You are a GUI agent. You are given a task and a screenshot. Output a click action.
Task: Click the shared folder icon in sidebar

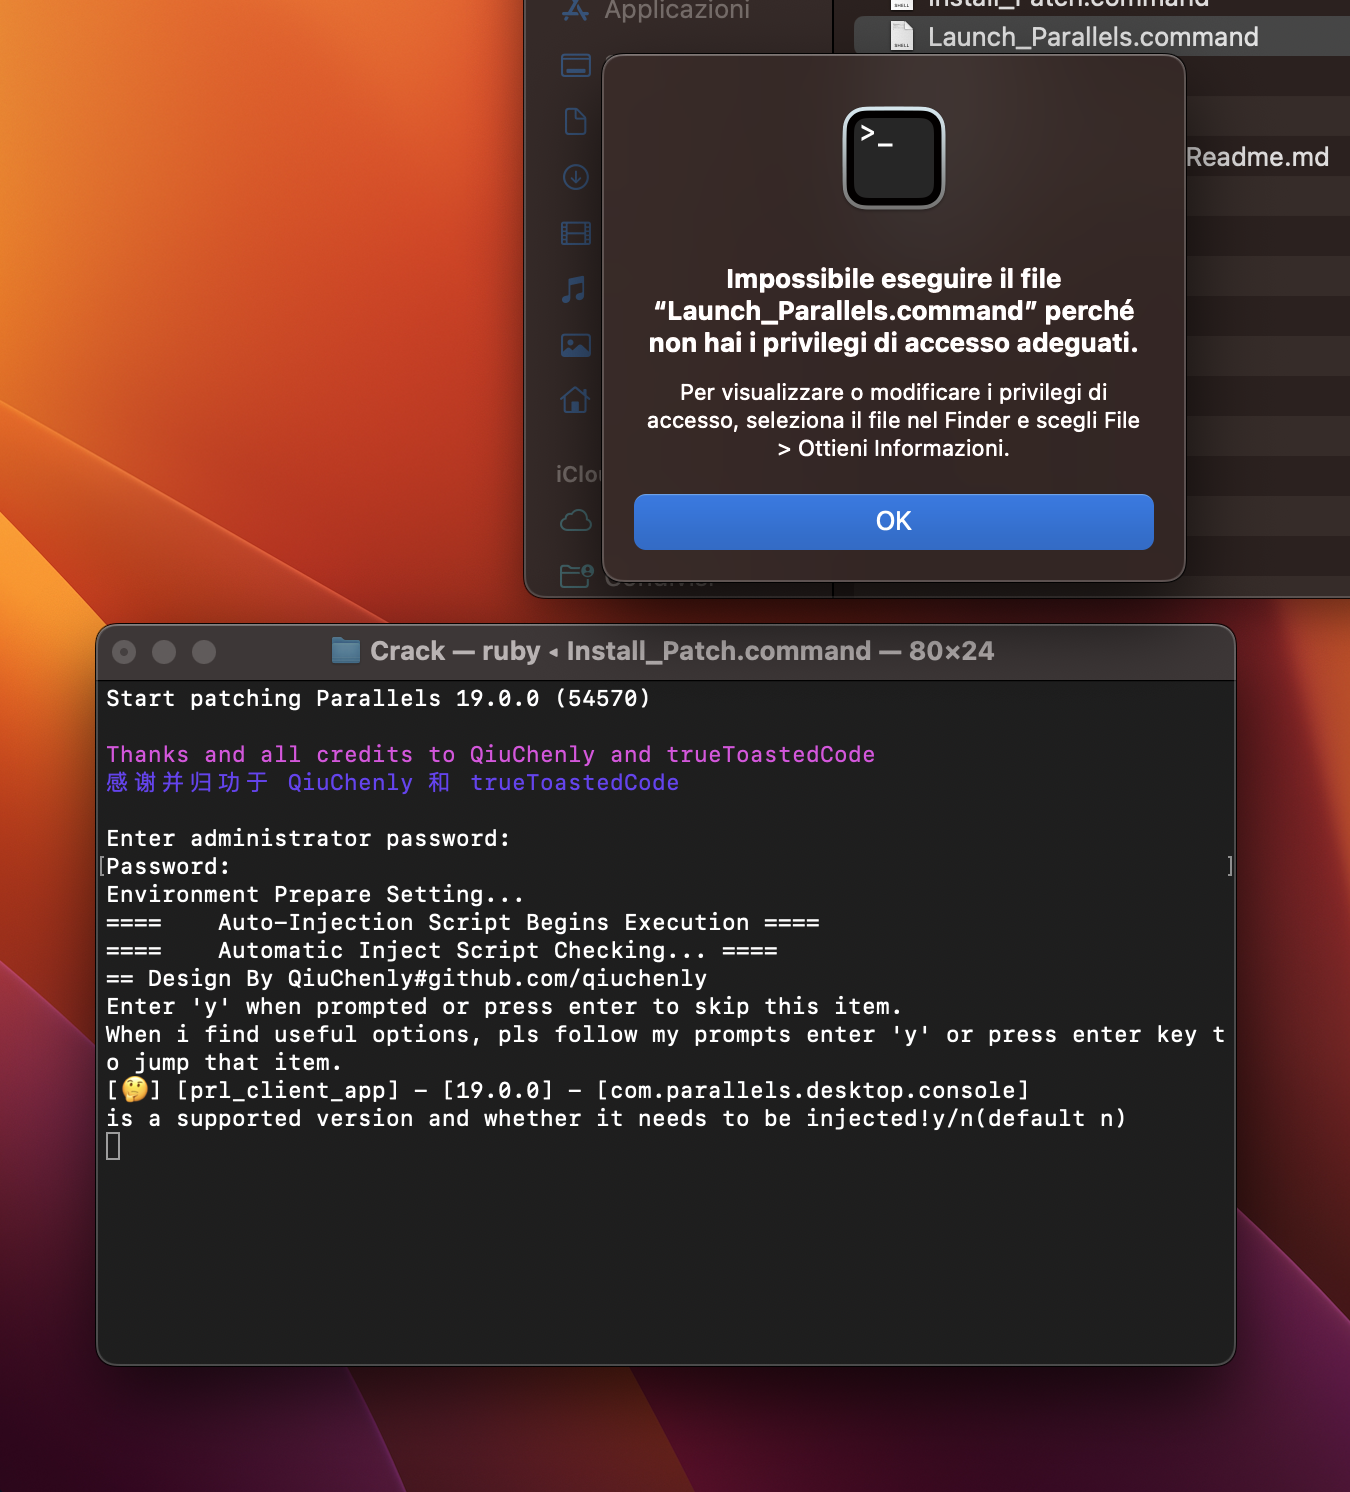pyautogui.click(x=576, y=575)
